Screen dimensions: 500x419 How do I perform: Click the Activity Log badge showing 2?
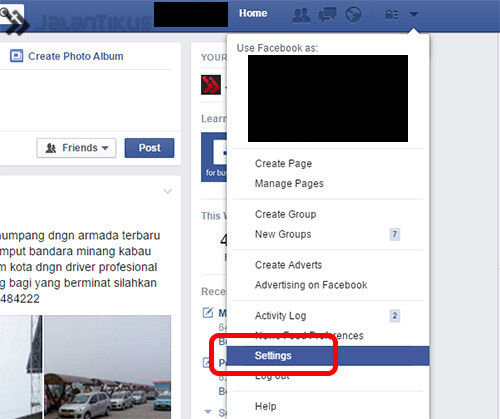[x=395, y=315]
